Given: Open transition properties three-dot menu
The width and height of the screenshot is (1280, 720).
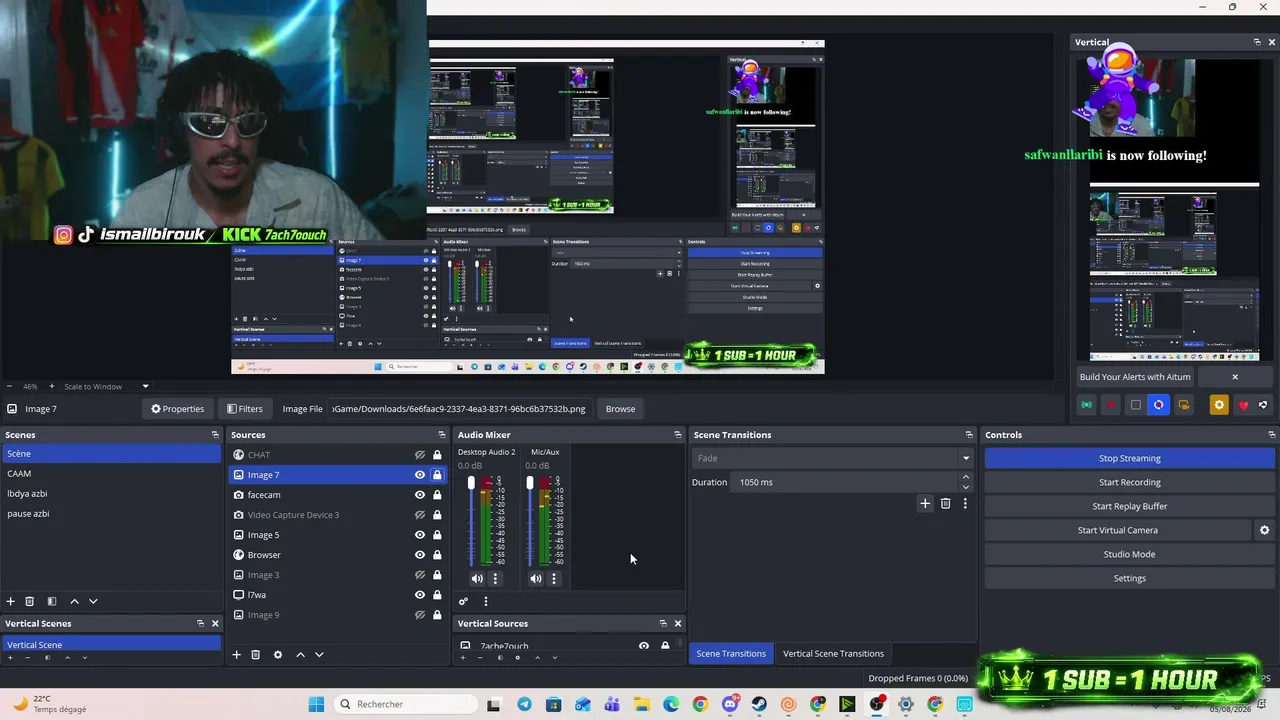Looking at the screenshot, I should (965, 504).
